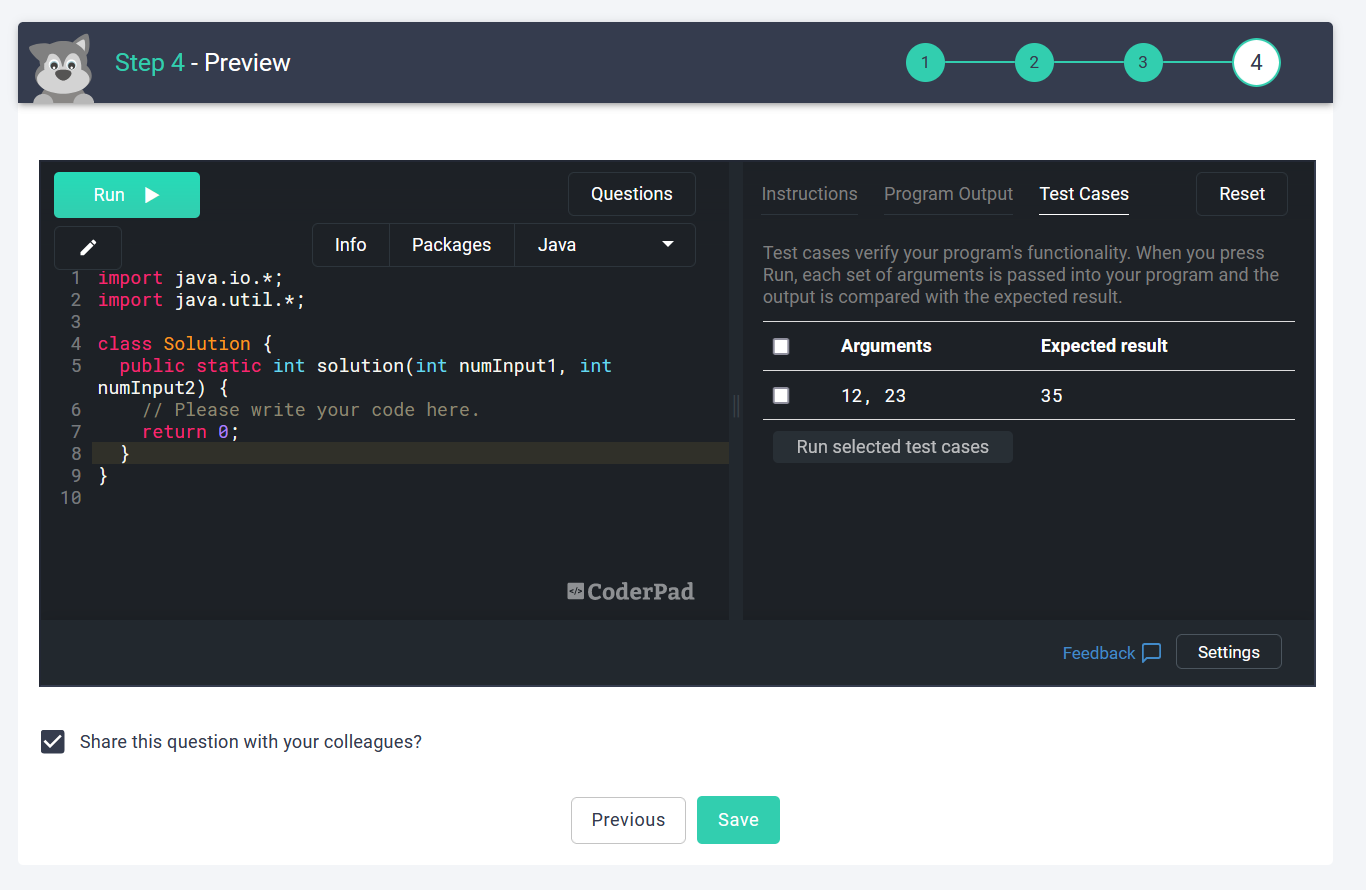Click the 'import java.util.*;' line
Viewport: 1366px width, 890px height.
[201, 300]
